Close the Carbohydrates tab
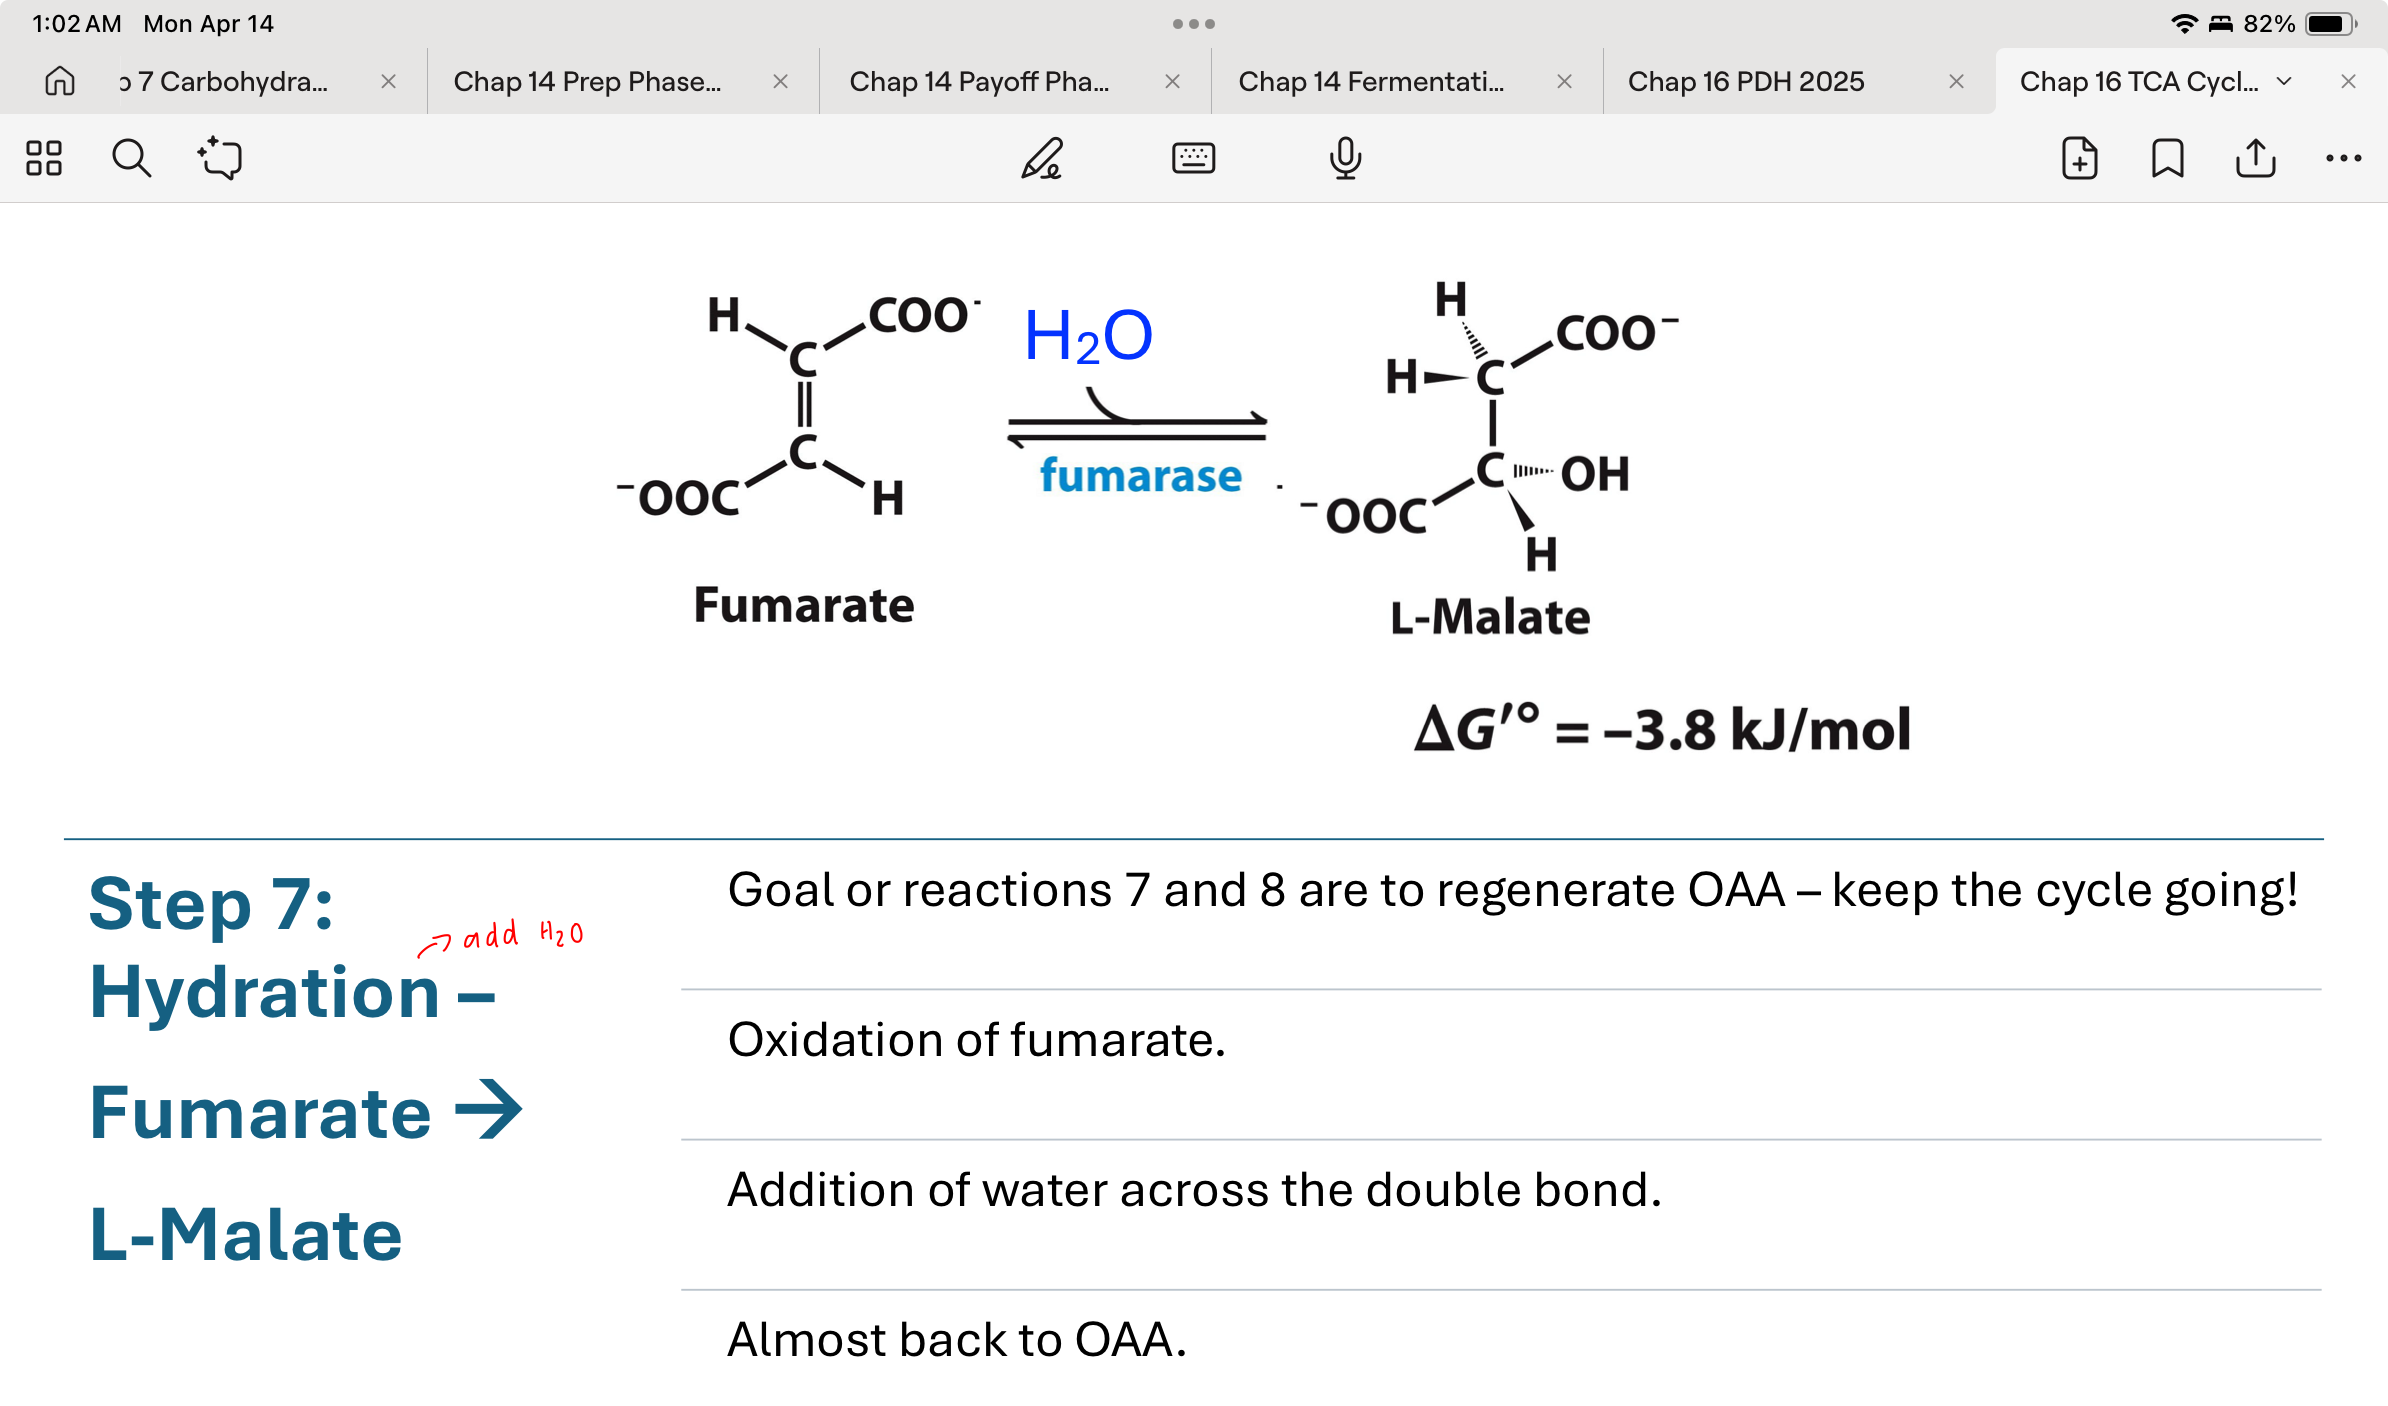2388x1406 pixels. (x=388, y=81)
